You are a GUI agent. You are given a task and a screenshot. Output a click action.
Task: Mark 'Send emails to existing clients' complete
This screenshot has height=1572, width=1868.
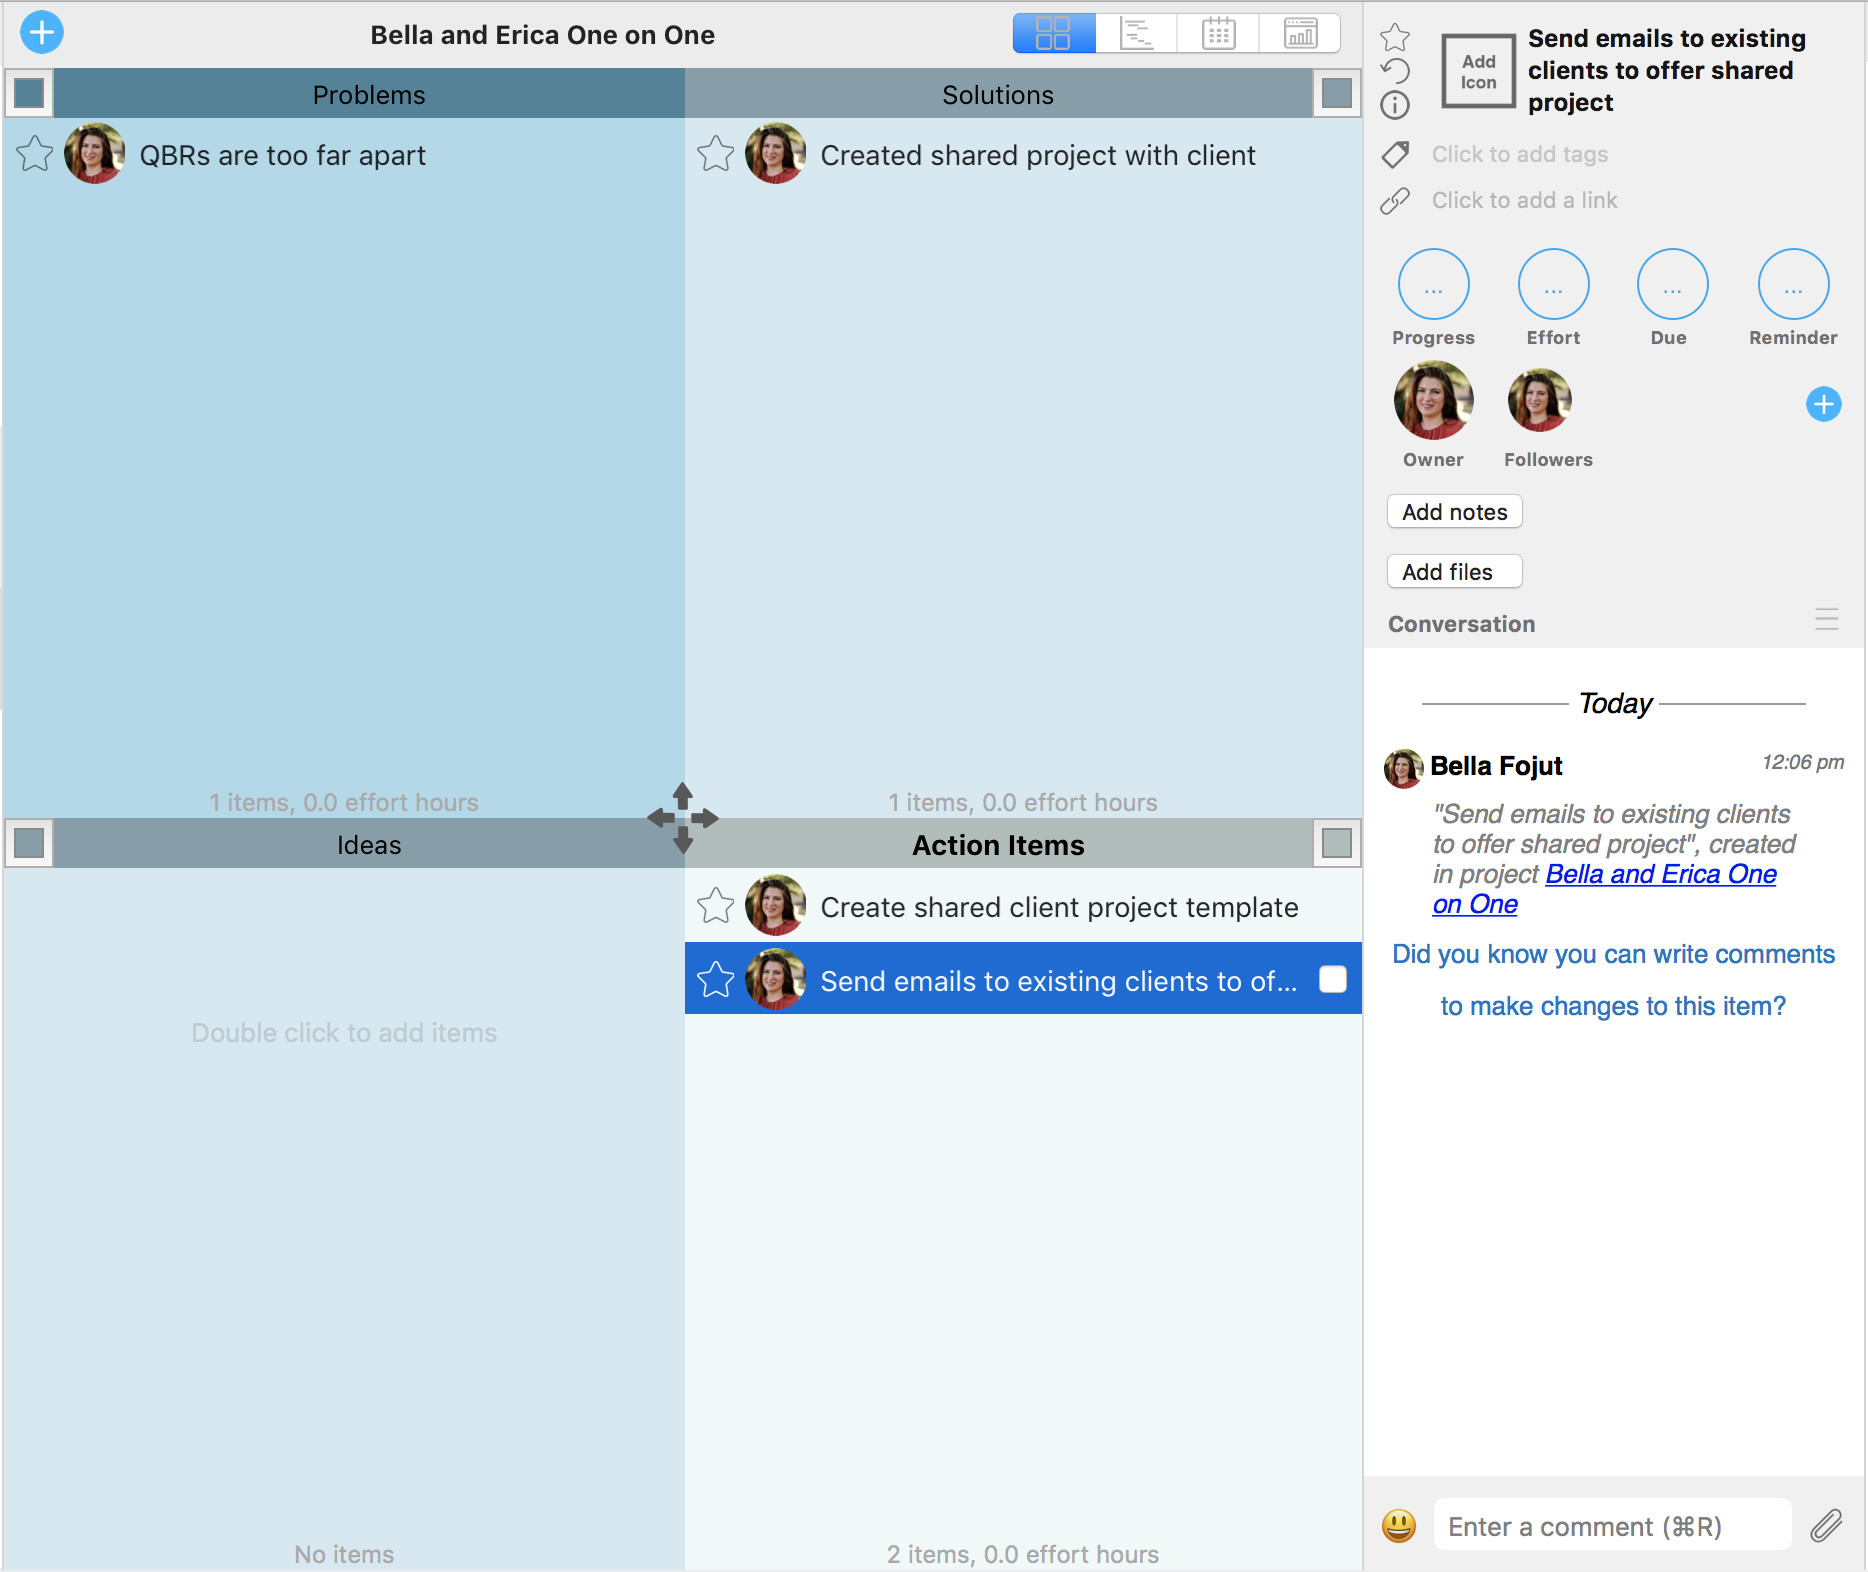(x=1333, y=979)
